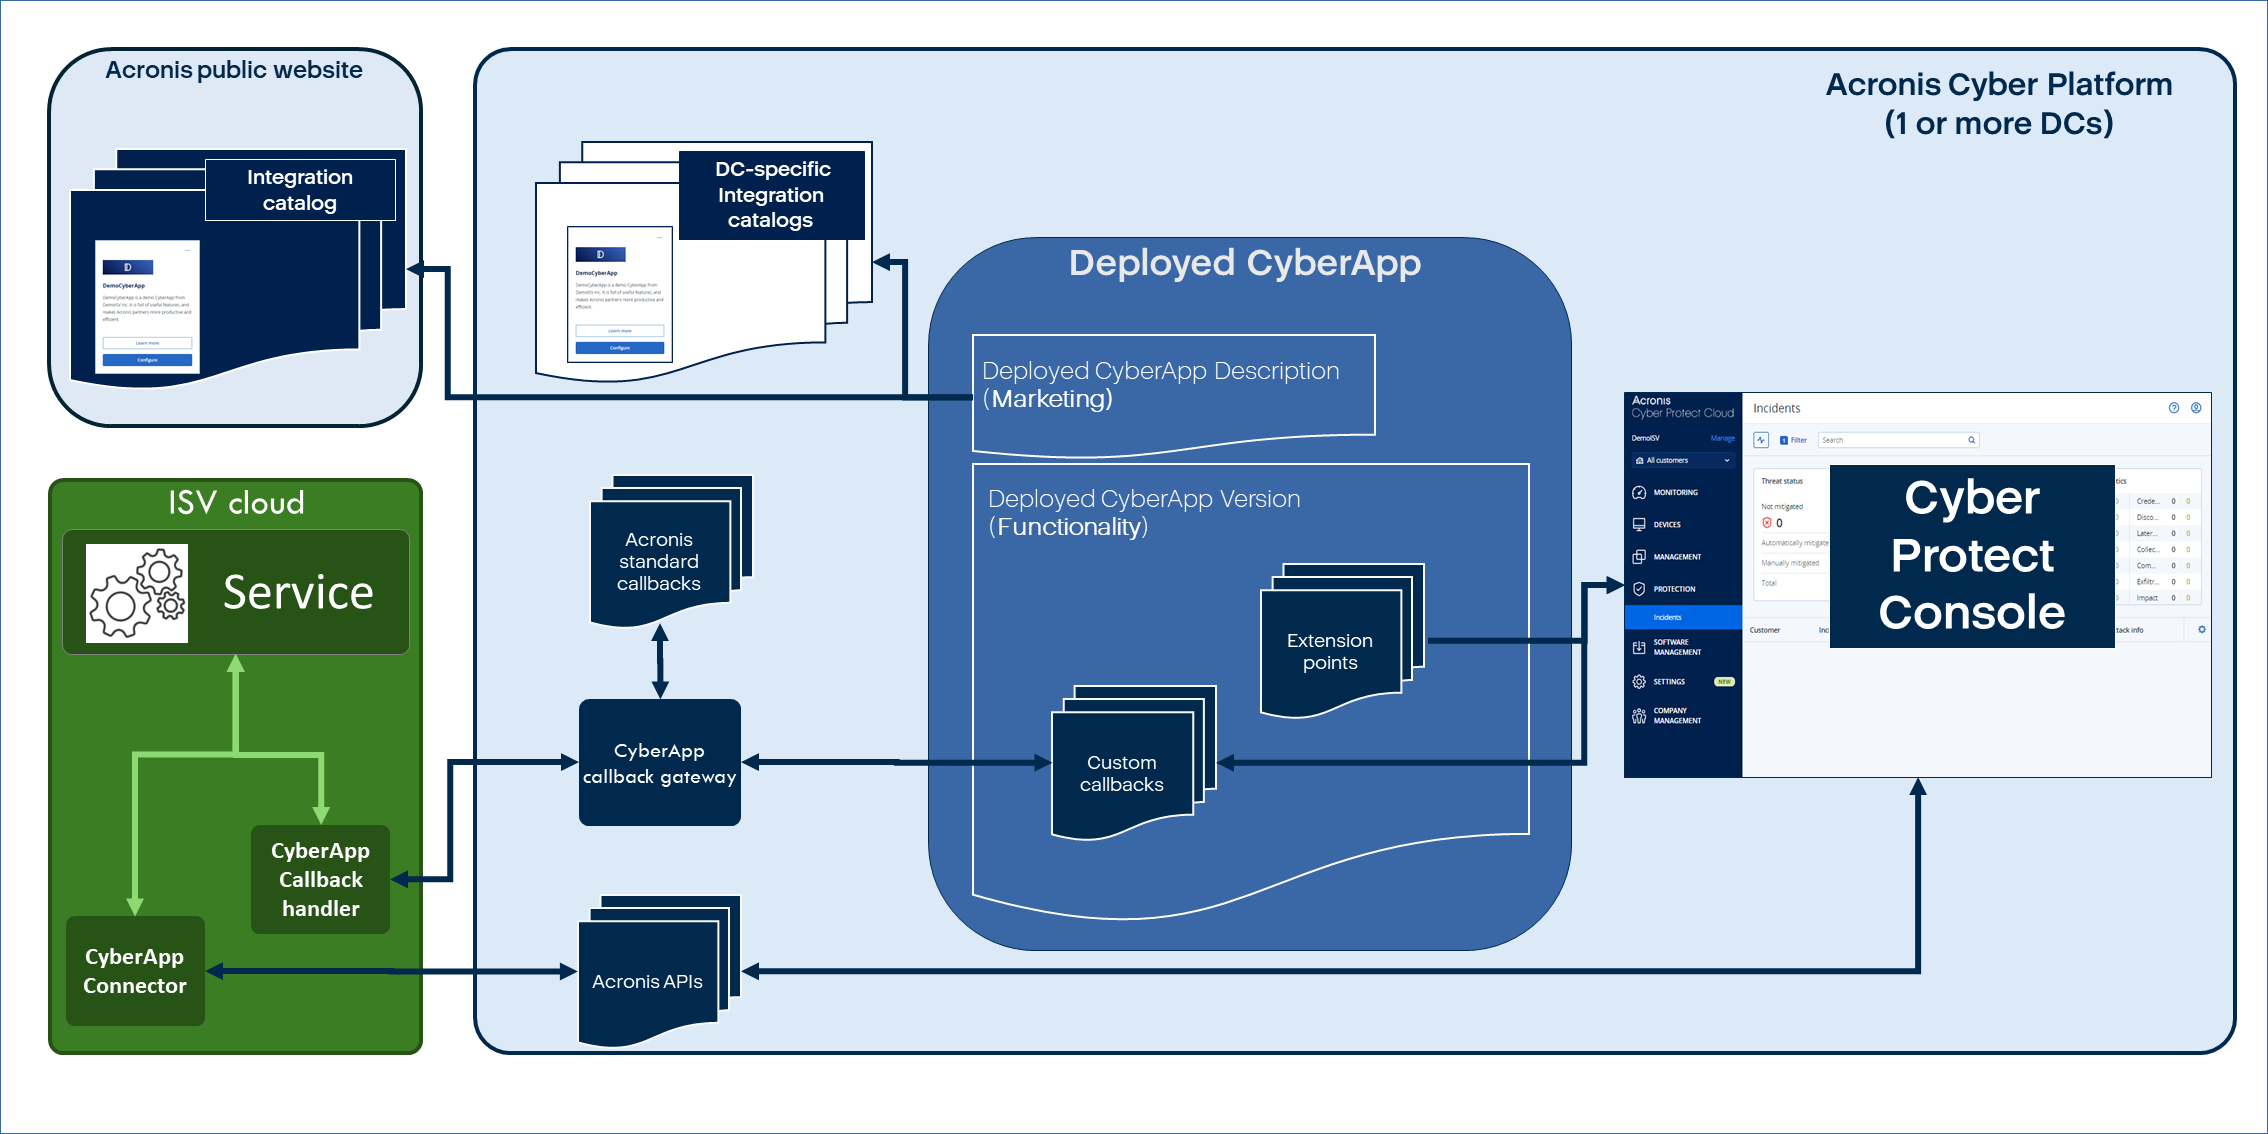Open the three-dot menu on public website catalog card
This screenshot has width=2268, height=1134.
(x=186, y=248)
